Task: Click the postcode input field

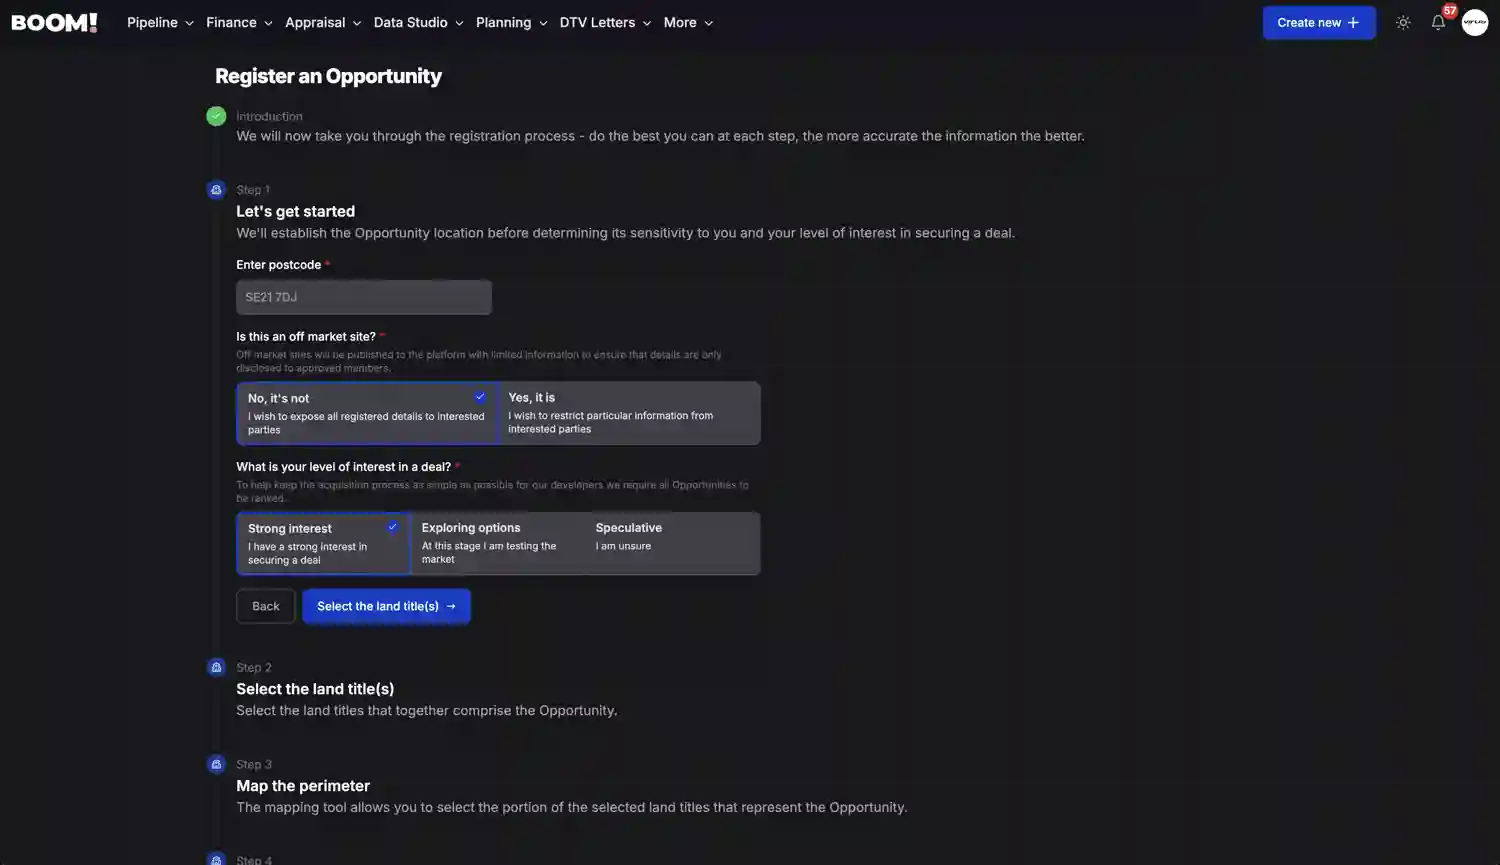Action: [364, 297]
